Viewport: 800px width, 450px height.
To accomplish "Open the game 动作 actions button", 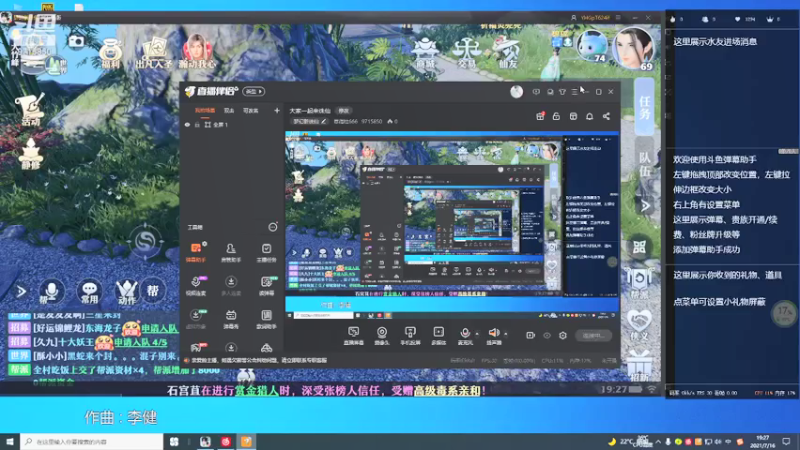I will tap(127, 291).
